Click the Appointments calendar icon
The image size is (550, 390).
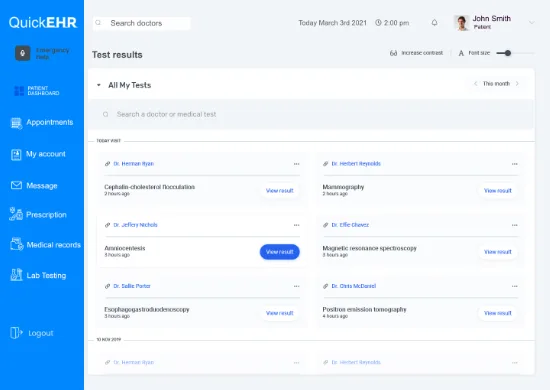coord(16,123)
